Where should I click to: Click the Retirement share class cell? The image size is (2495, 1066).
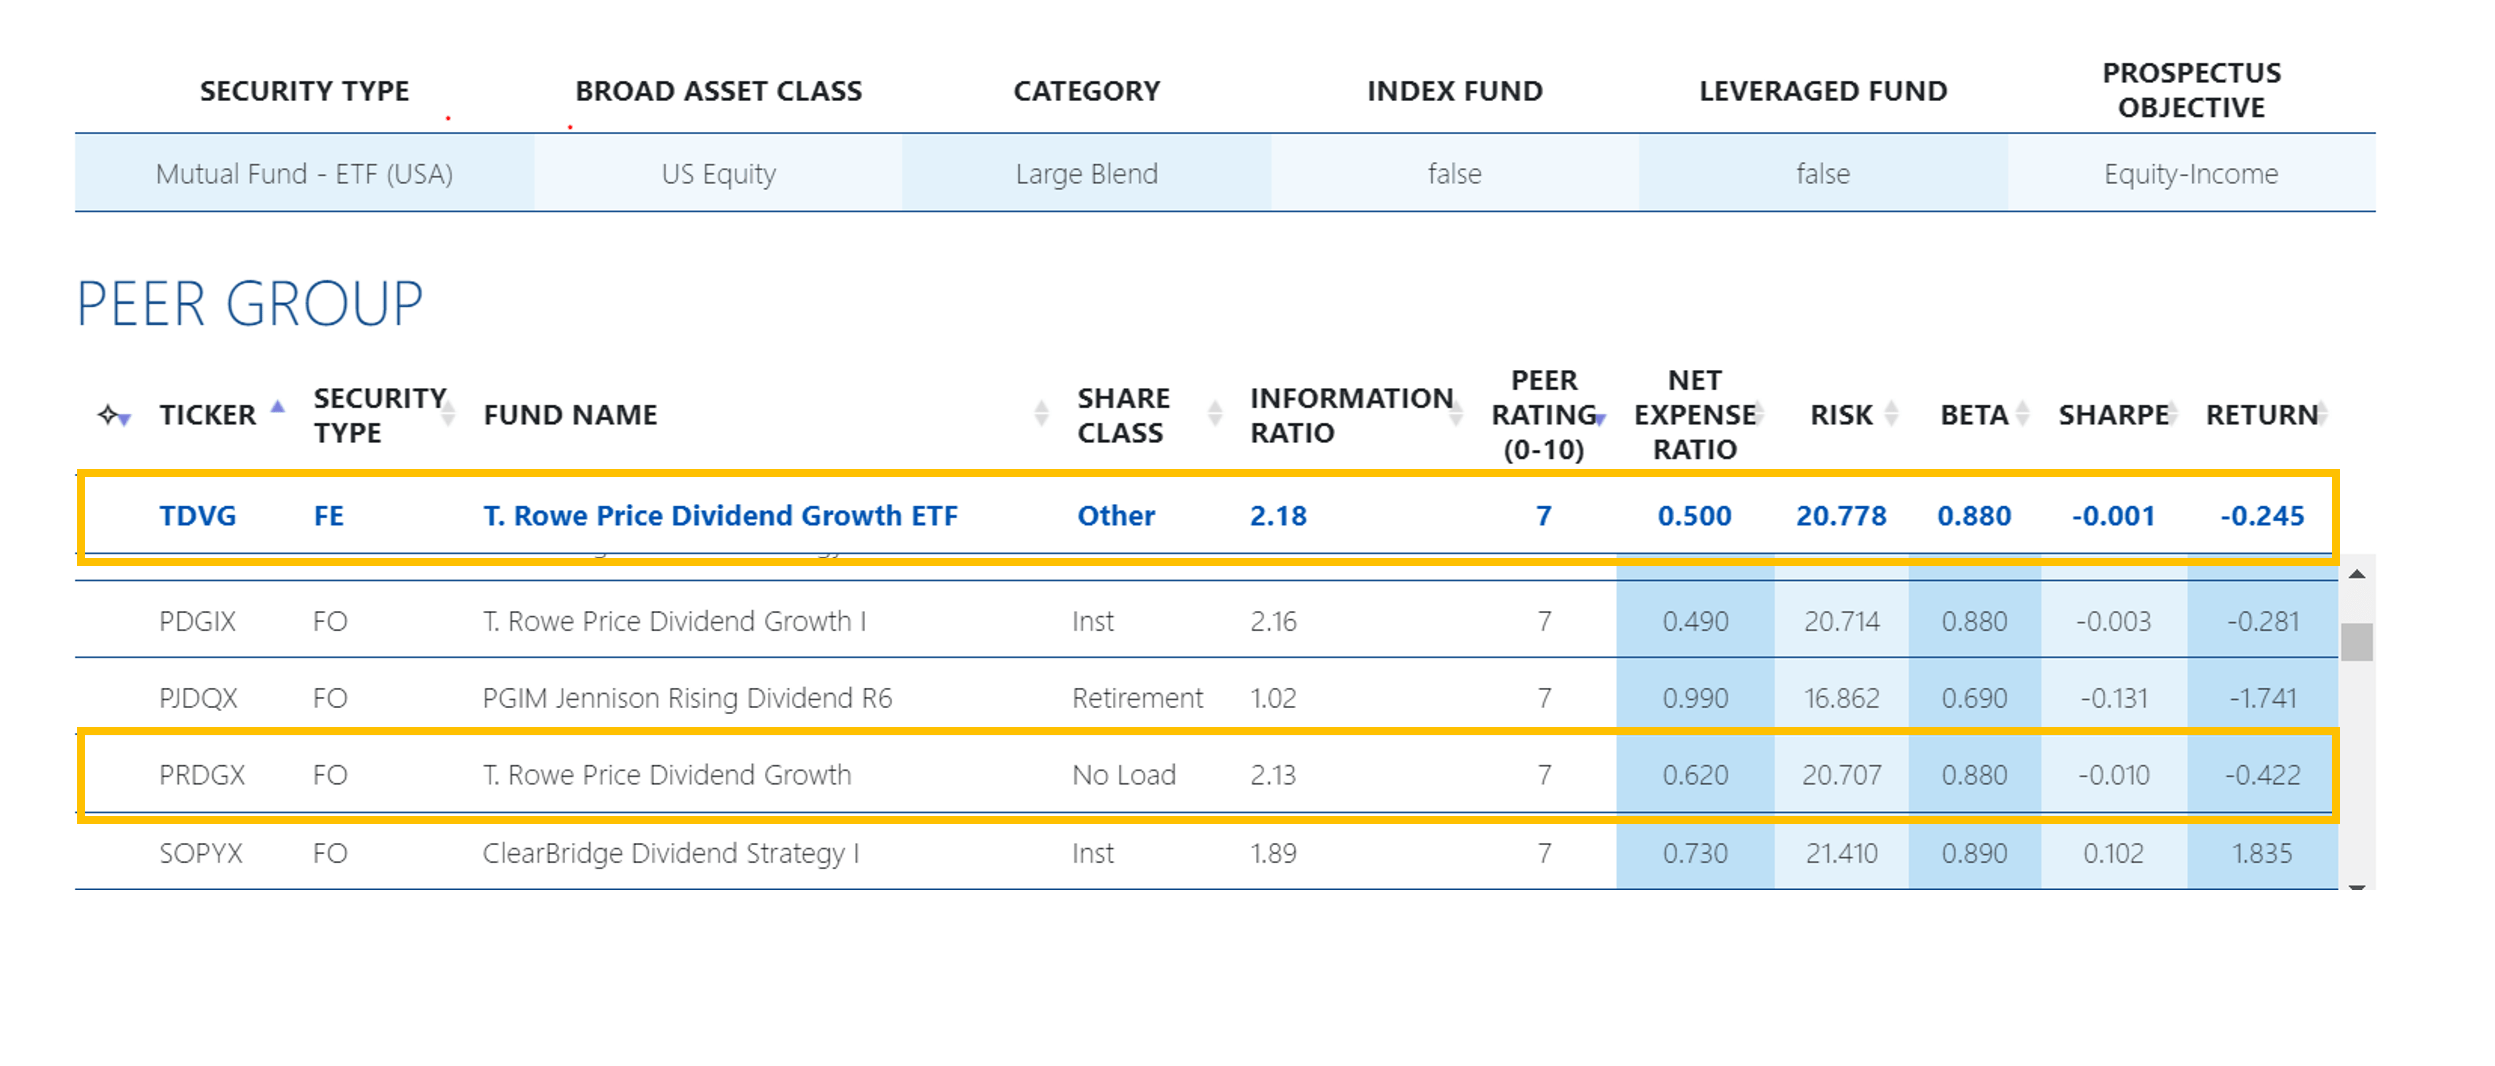point(1138,698)
